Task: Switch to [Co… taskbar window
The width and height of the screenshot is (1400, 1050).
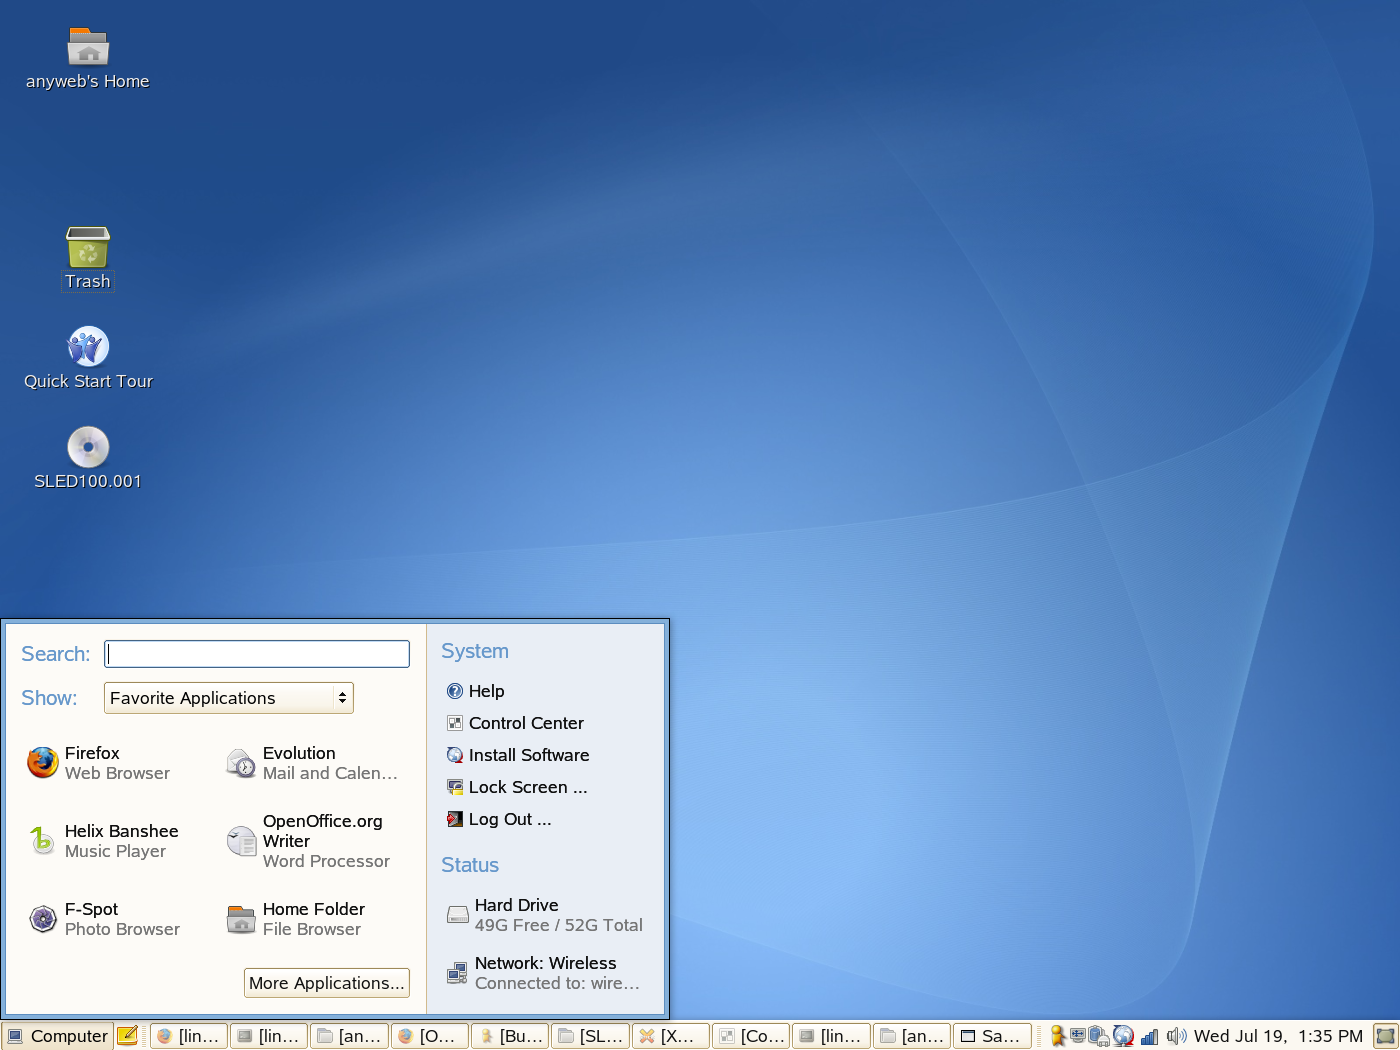Action: coord(751,1036)
